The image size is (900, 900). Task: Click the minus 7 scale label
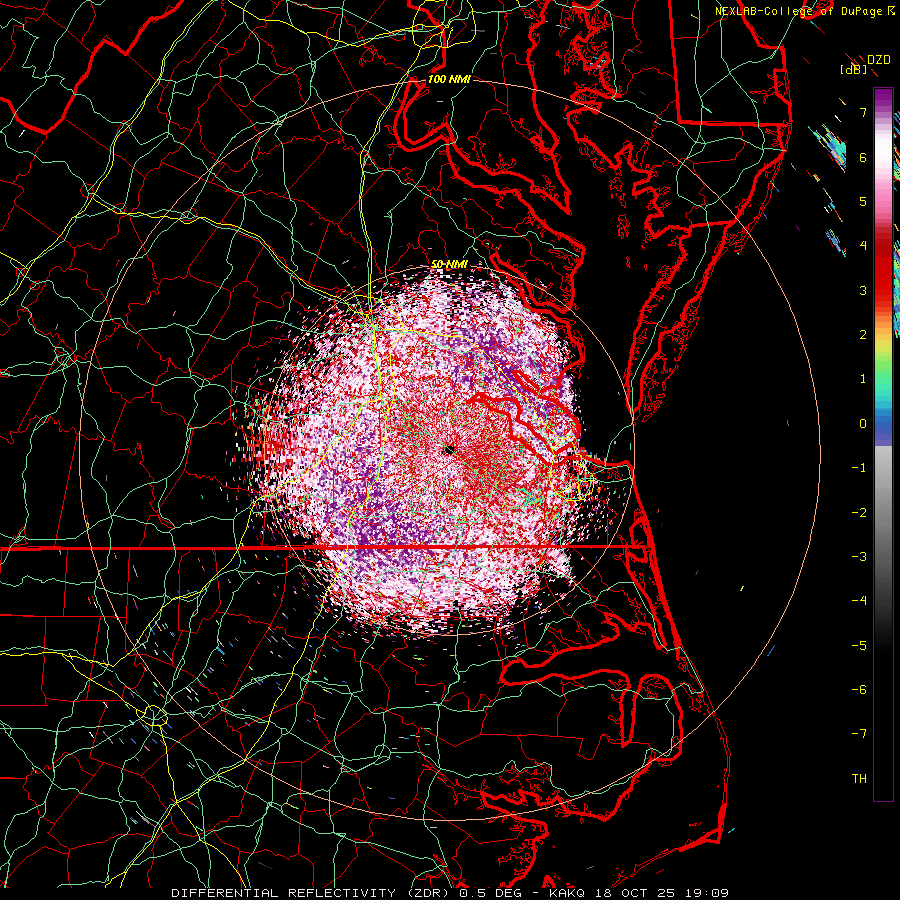(x=859, y=734)
